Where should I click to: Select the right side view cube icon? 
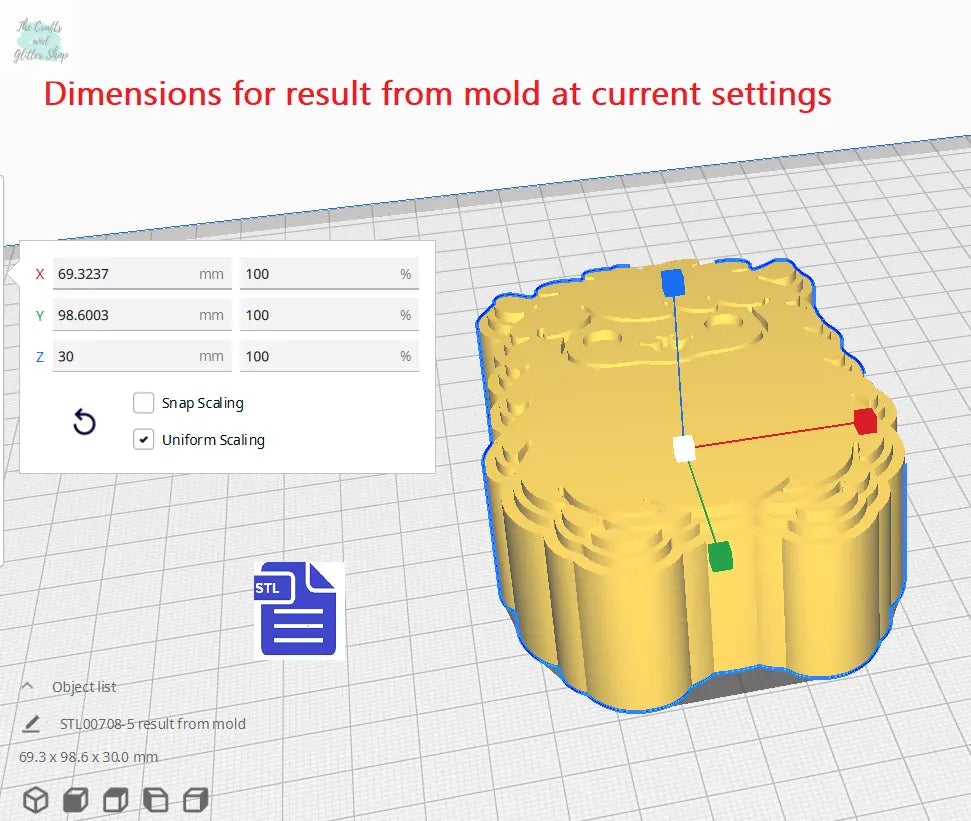(196, 800)
